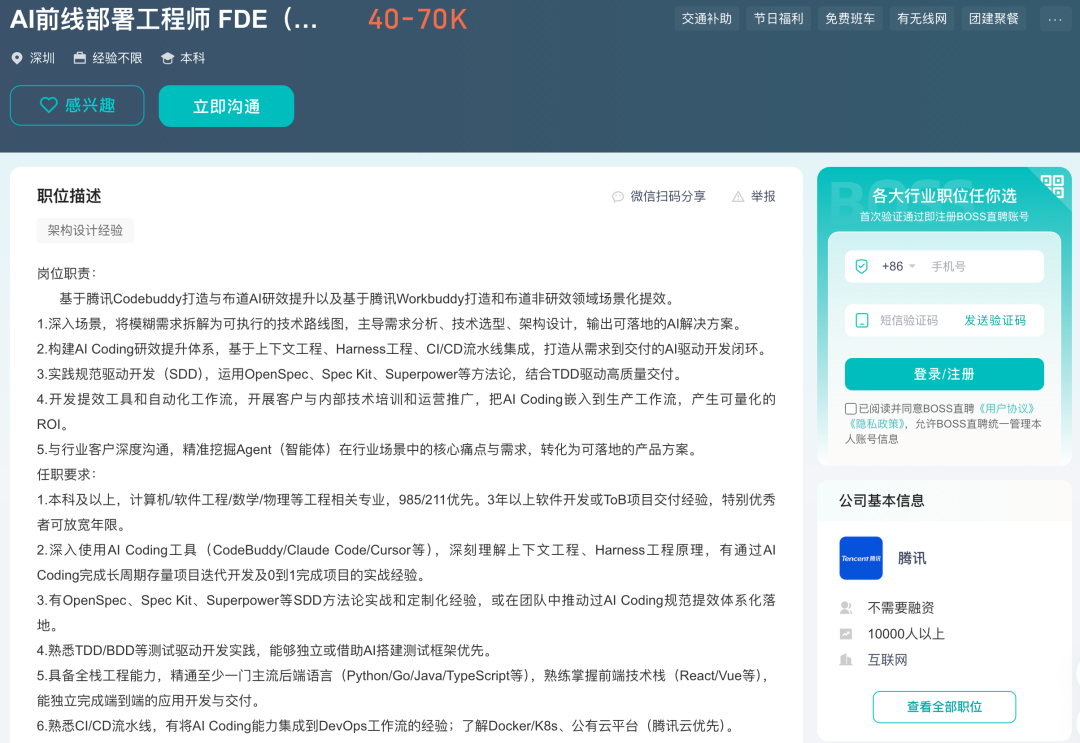This screenshot has width=1080, height=743.
Task: Click the 各大行业职位任你选 banner title
Action: pyautogui.click(x=944, y=196)
